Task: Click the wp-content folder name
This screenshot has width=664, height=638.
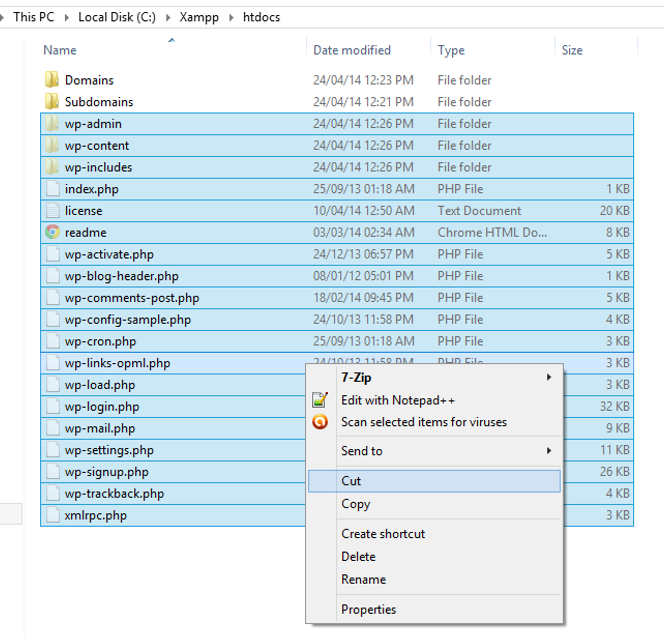Action: click(x=97, y=145)
